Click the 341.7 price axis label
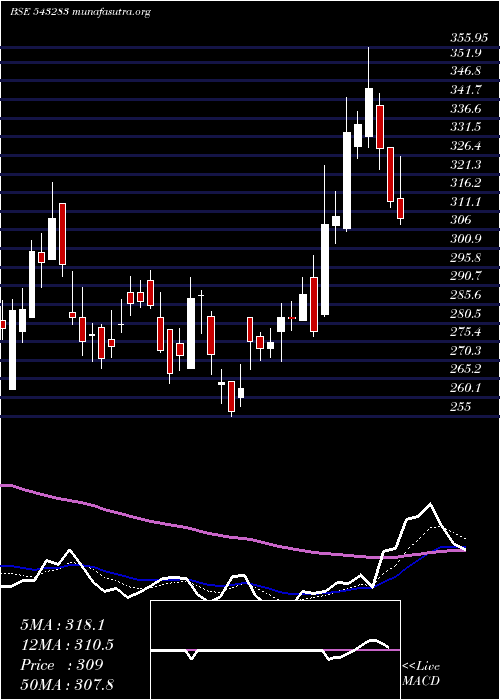The image size is (500, 700). [x=465, y=90]
